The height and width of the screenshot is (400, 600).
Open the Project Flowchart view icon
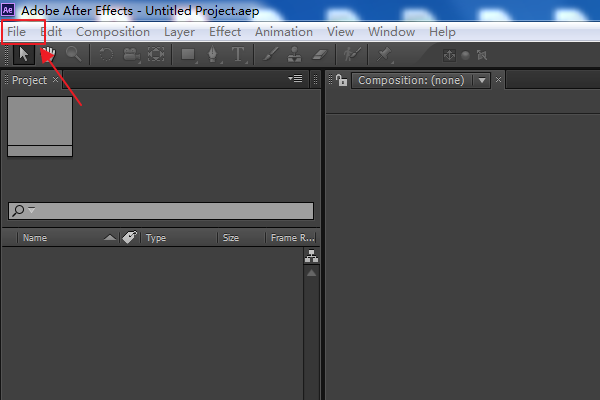(x=311, y=256)
